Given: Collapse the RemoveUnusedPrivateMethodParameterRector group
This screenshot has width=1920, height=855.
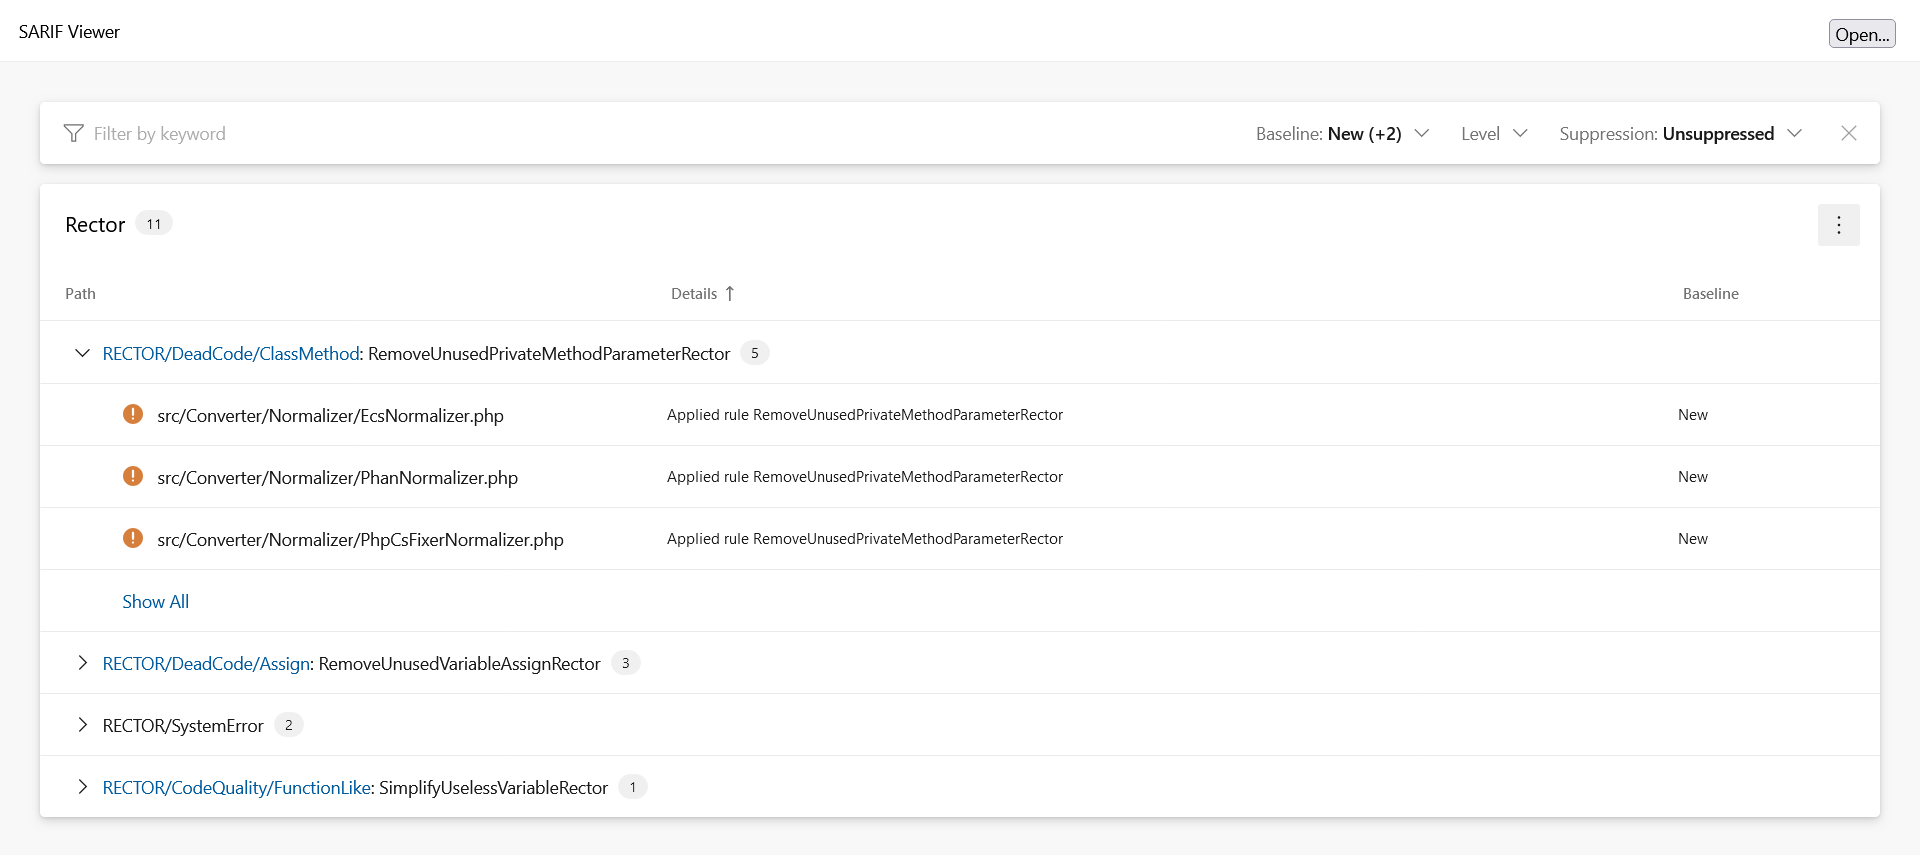Looking at the screenshot, I should tap(82, 353).
